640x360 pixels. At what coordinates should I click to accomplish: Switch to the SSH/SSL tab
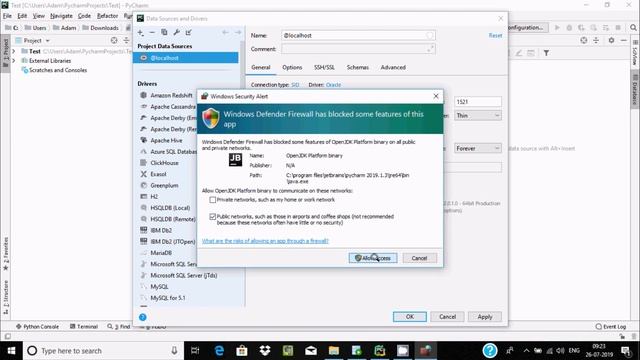(x=324, y=67)
